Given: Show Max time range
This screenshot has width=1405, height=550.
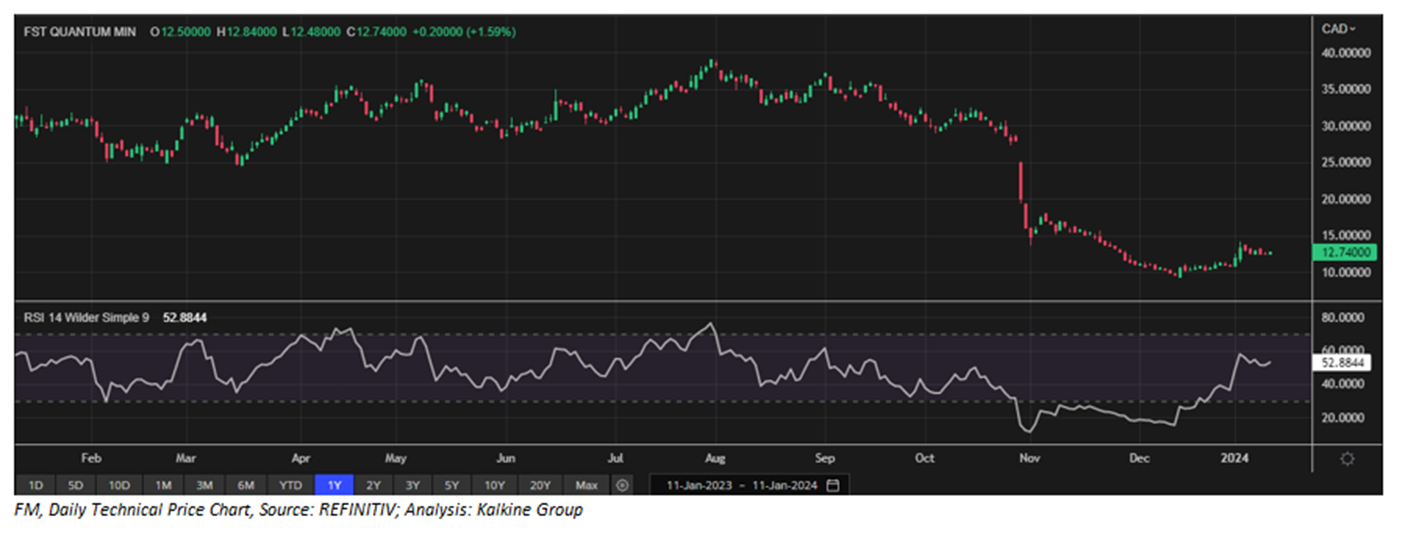Looking at the screenshot, I should pos(586,485).
